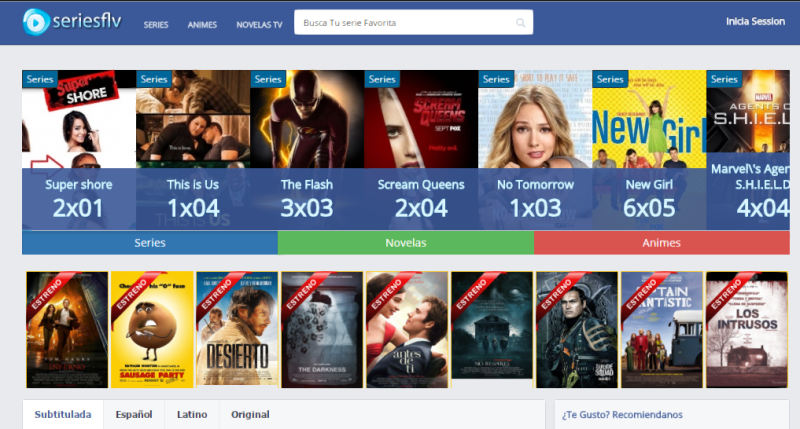Open the Super shore 2x01 card
The width and height of the screenshot is (800, 429).
coord(79,149)
